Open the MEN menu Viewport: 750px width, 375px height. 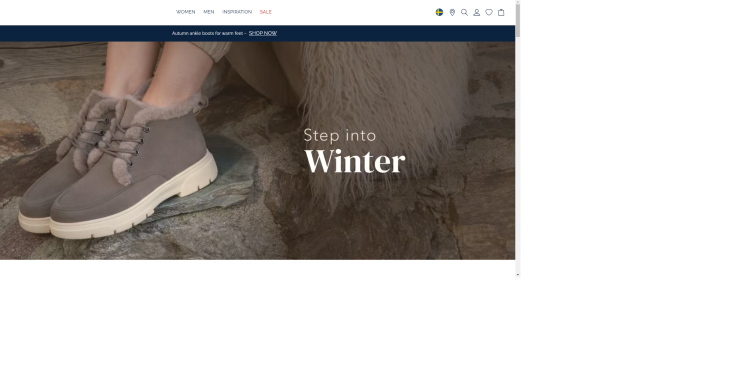pos(209,12)
